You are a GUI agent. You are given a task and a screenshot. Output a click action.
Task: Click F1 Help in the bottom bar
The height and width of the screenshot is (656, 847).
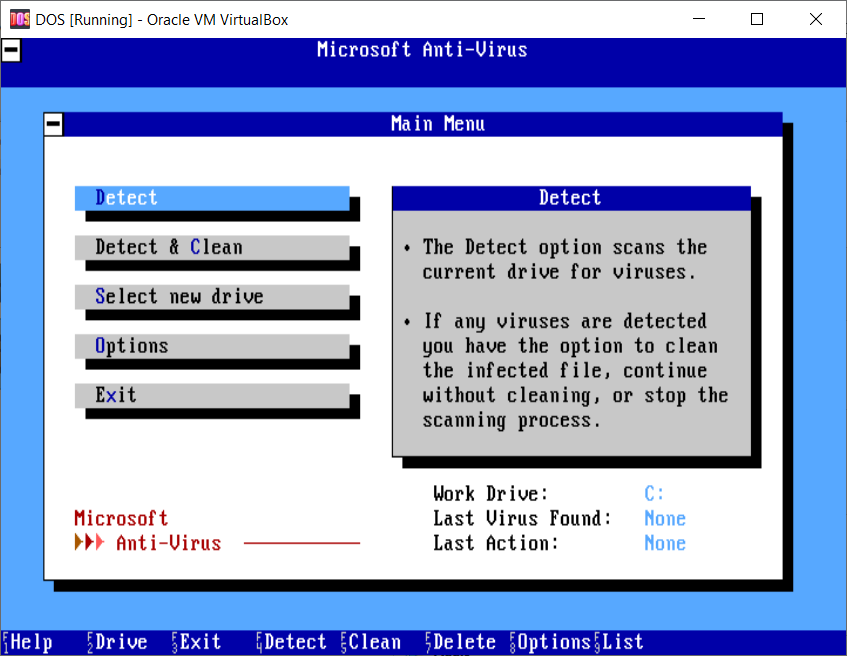click(28, 642)
